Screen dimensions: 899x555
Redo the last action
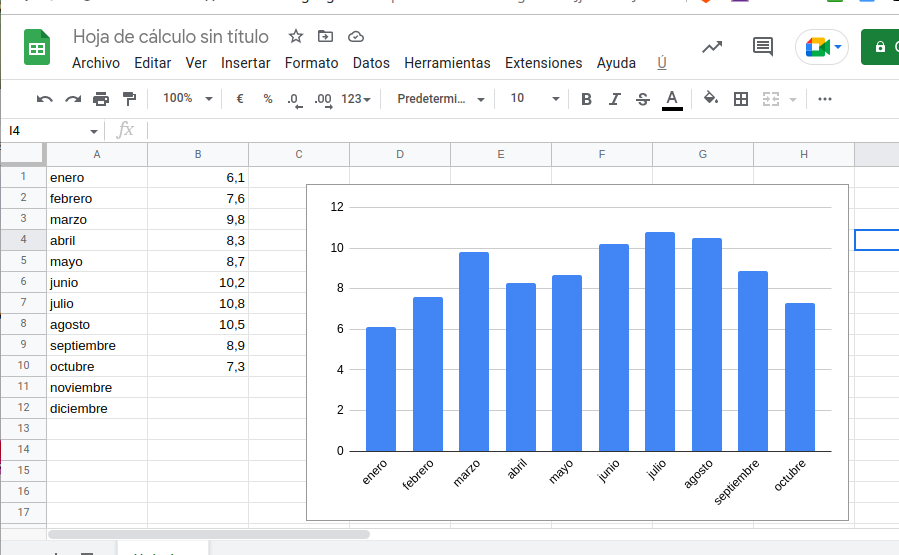coord(73,99)
